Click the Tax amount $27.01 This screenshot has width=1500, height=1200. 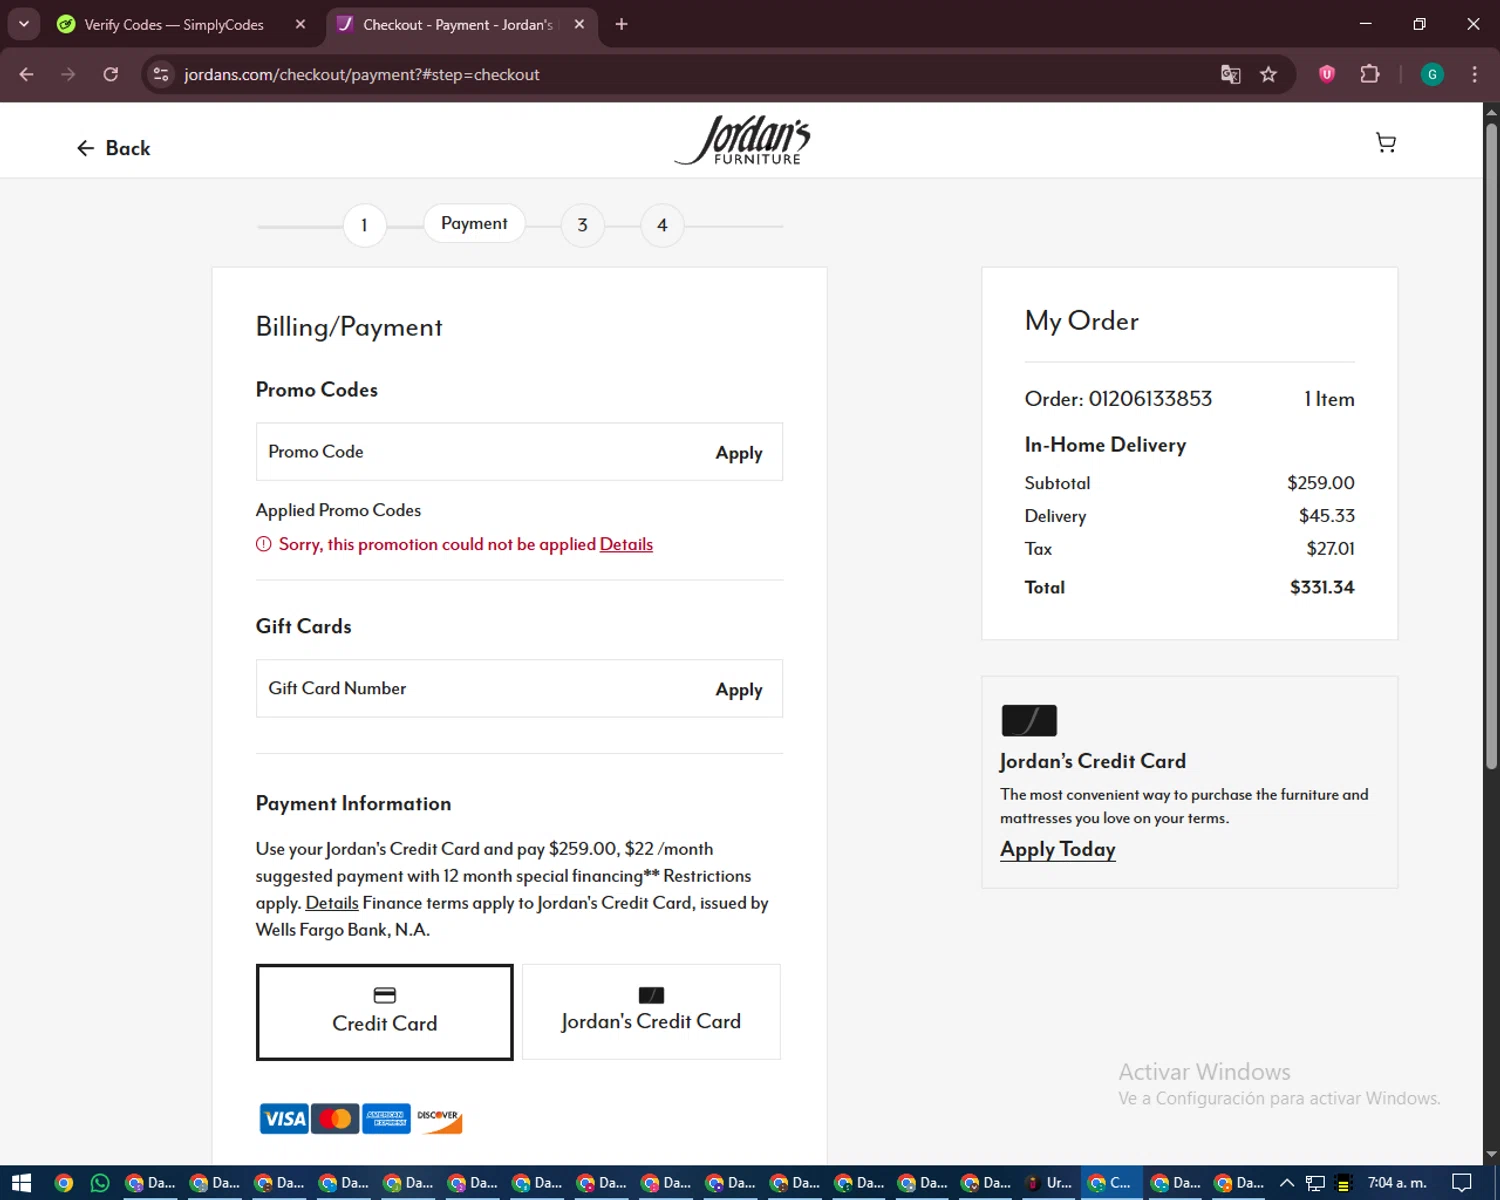[1330, 549]
